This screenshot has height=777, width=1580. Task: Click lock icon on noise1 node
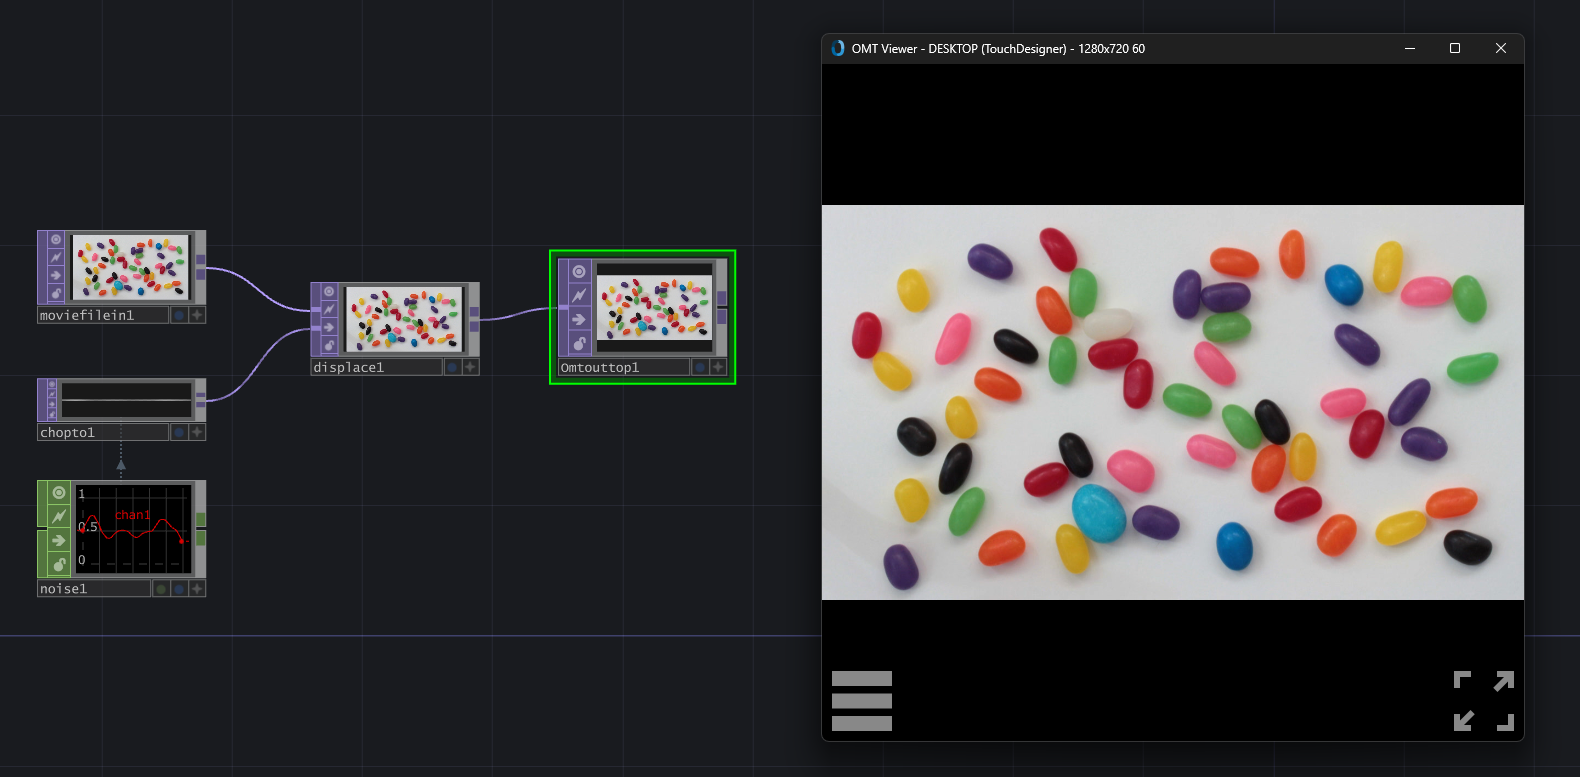[x=59, y=564]
